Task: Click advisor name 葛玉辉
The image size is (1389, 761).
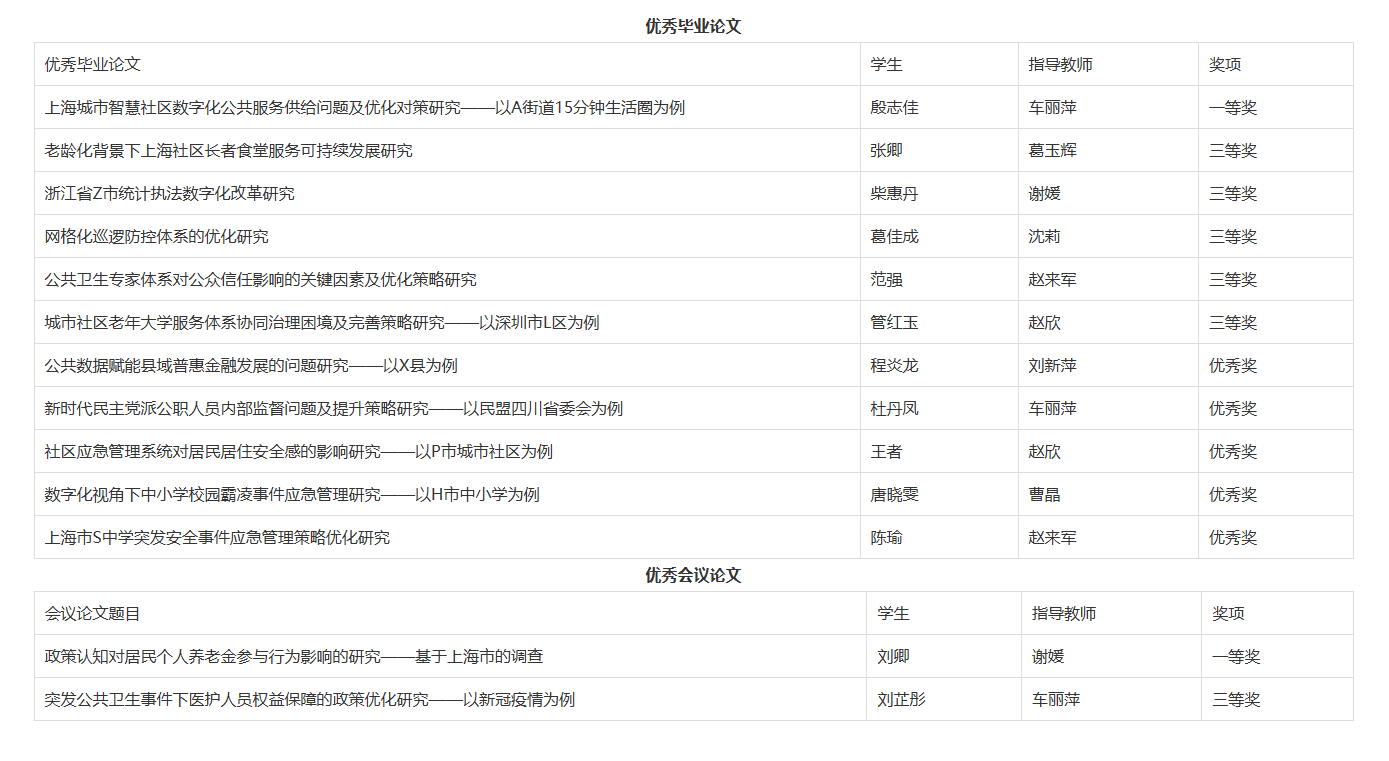Action: (x=1052, y=151)
